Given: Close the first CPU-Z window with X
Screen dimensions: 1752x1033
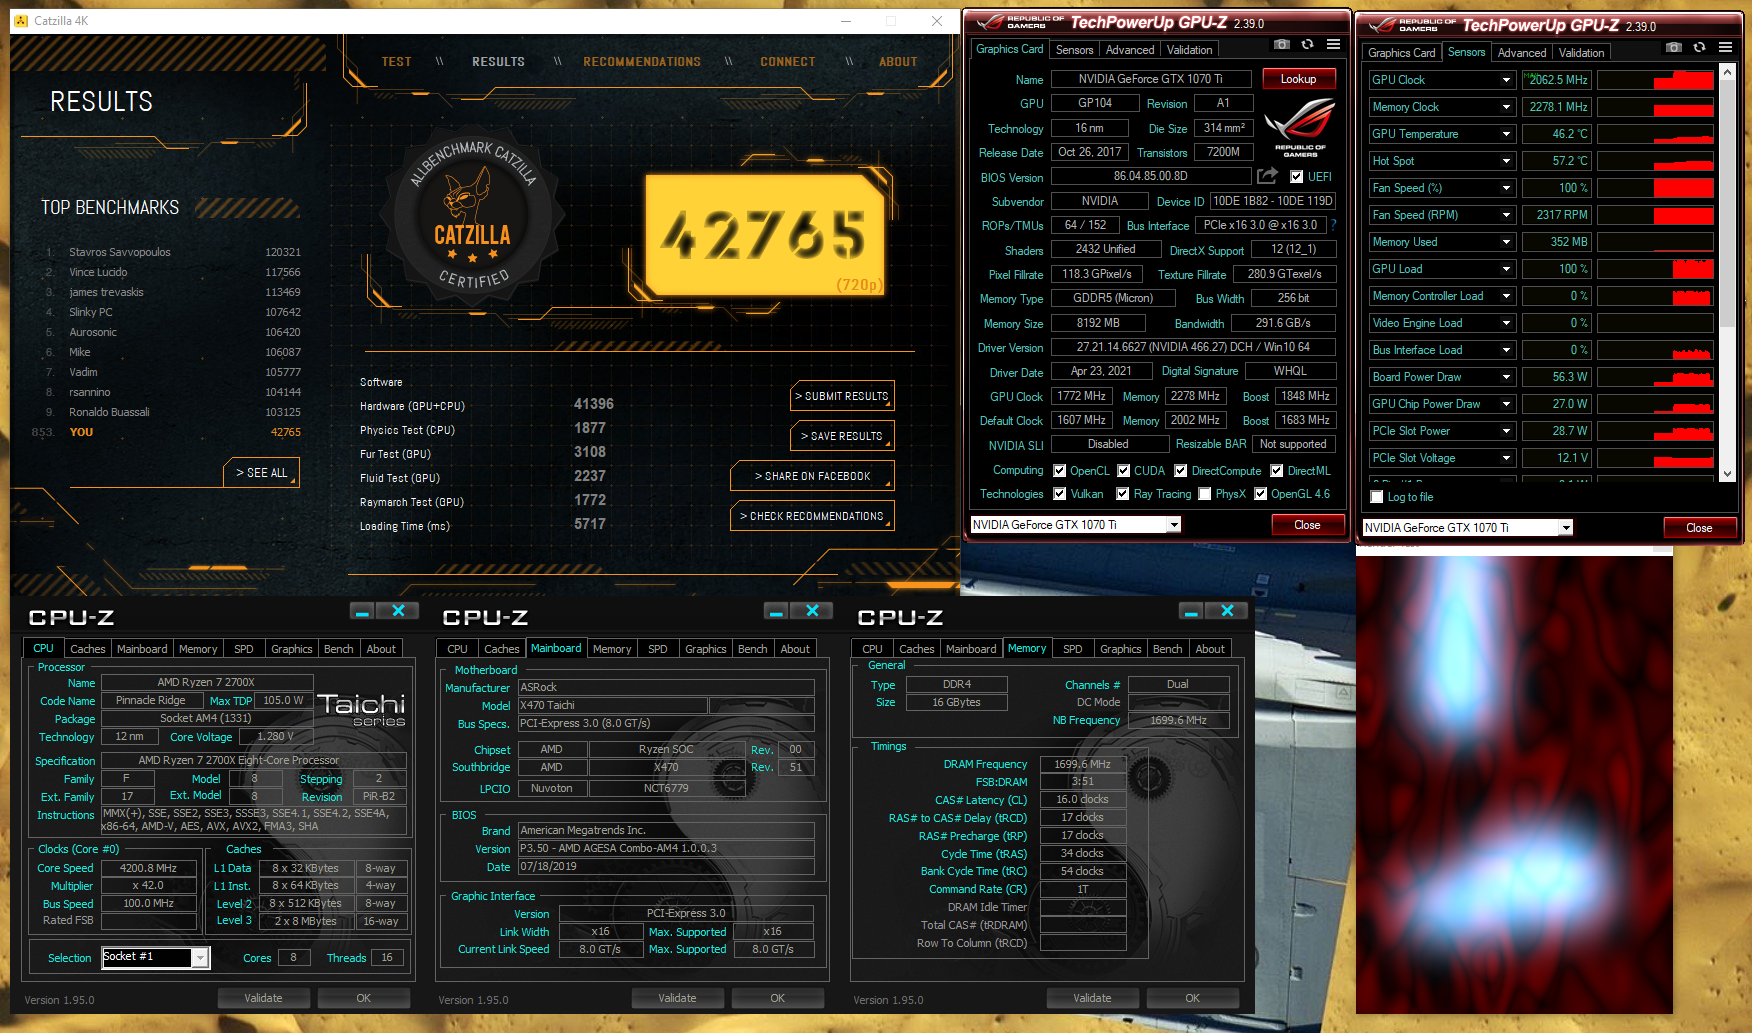Looking at the screenshot, I should [x=398, y=611].
